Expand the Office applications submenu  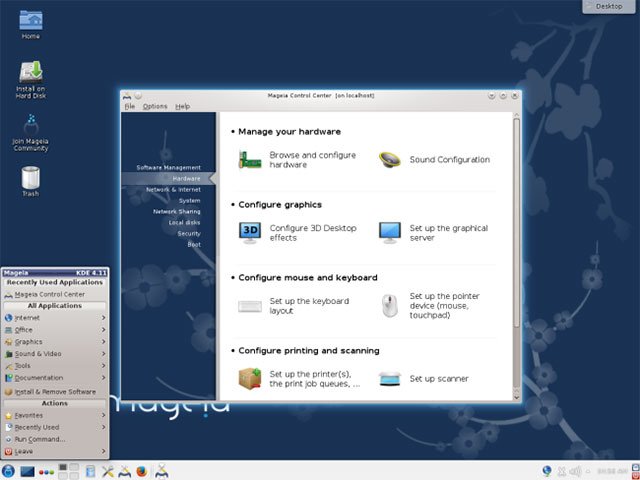coord(55,329)
